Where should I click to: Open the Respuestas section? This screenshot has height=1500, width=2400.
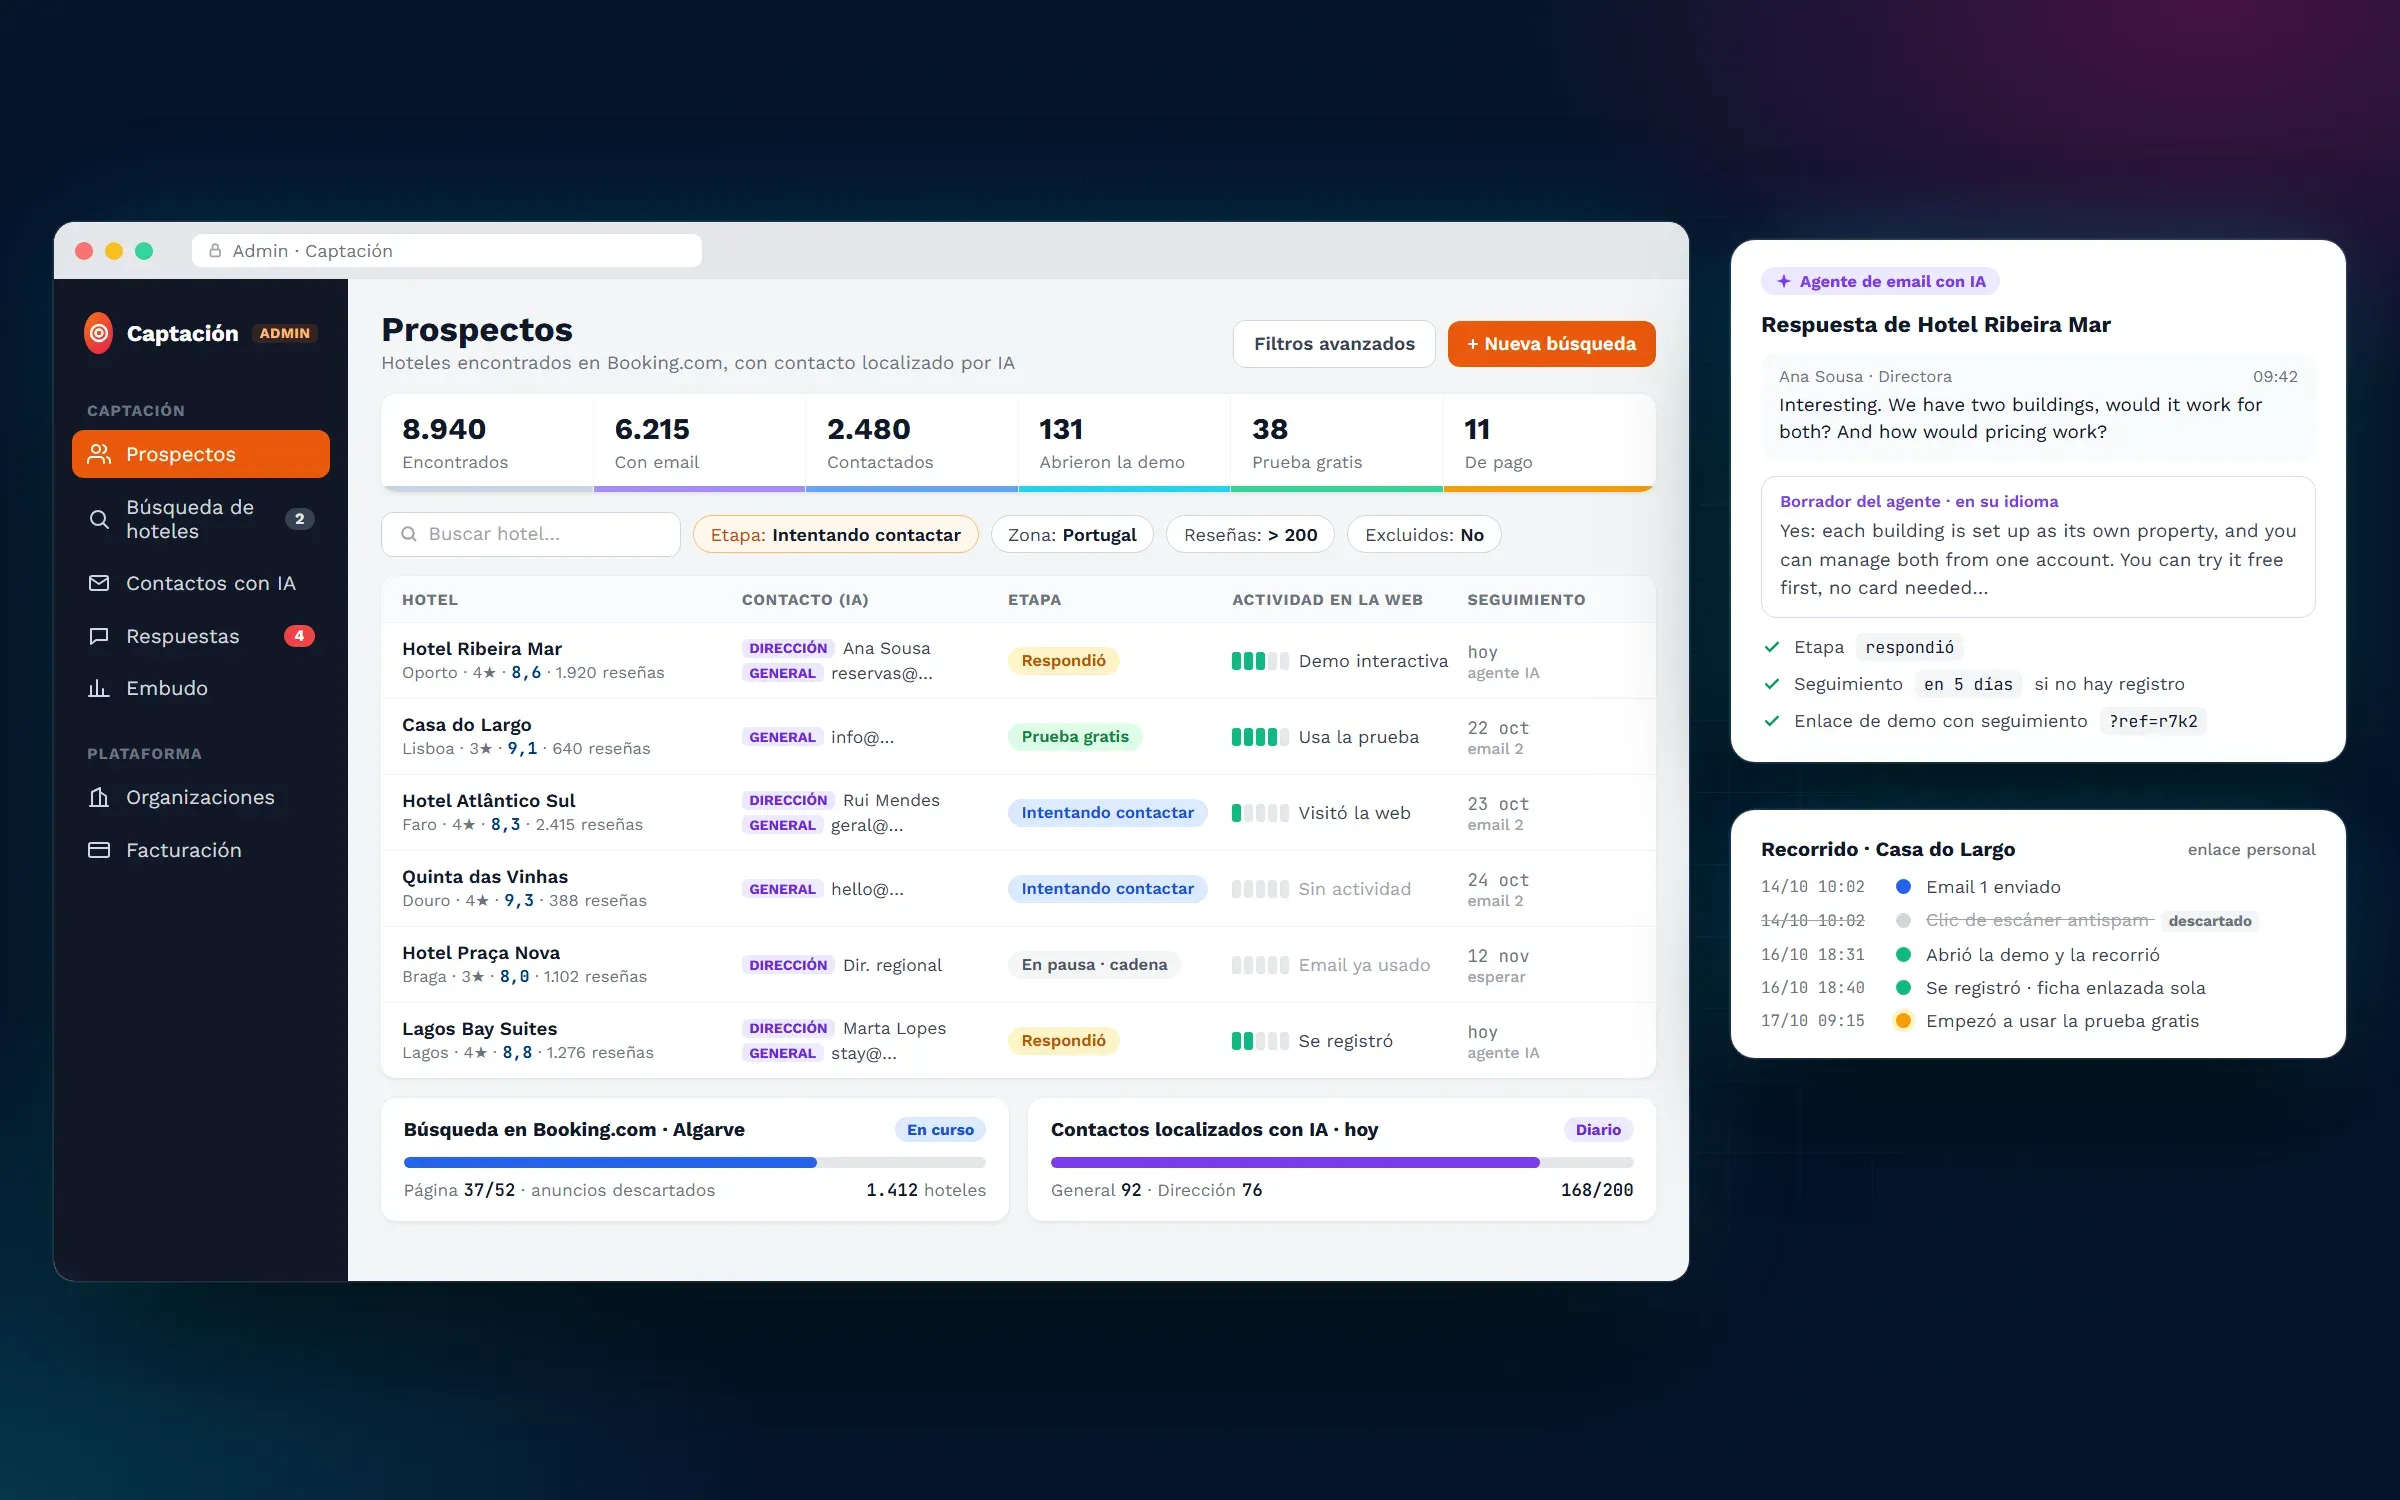[x=201, y=636]
